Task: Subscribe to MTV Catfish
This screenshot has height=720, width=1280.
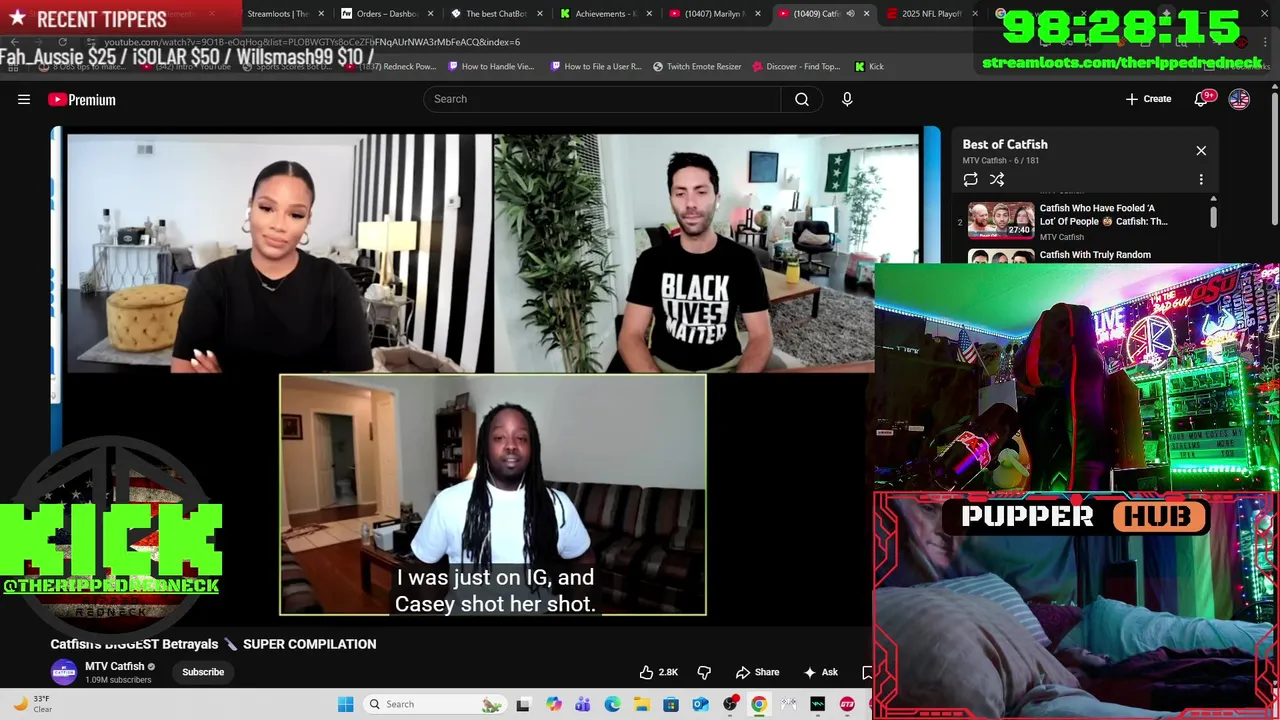Action: point(203,672)
